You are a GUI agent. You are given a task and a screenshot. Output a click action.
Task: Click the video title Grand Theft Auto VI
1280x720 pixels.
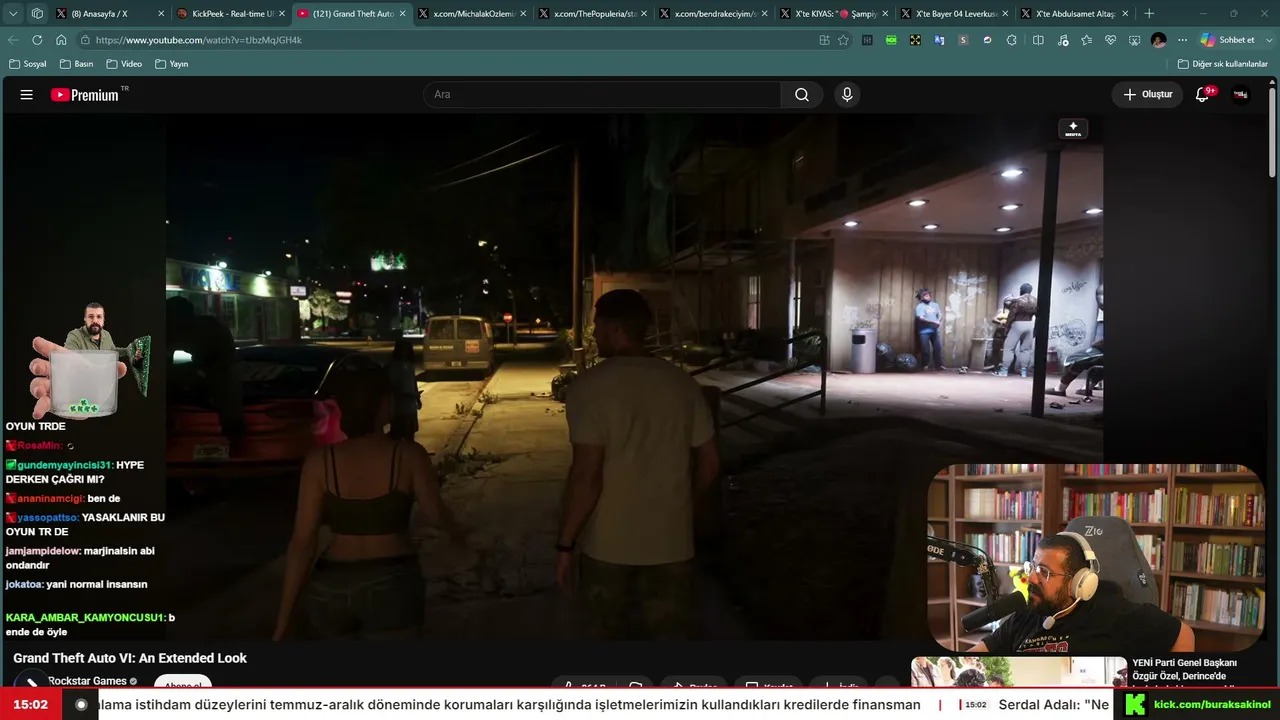(x=130, y=658)
